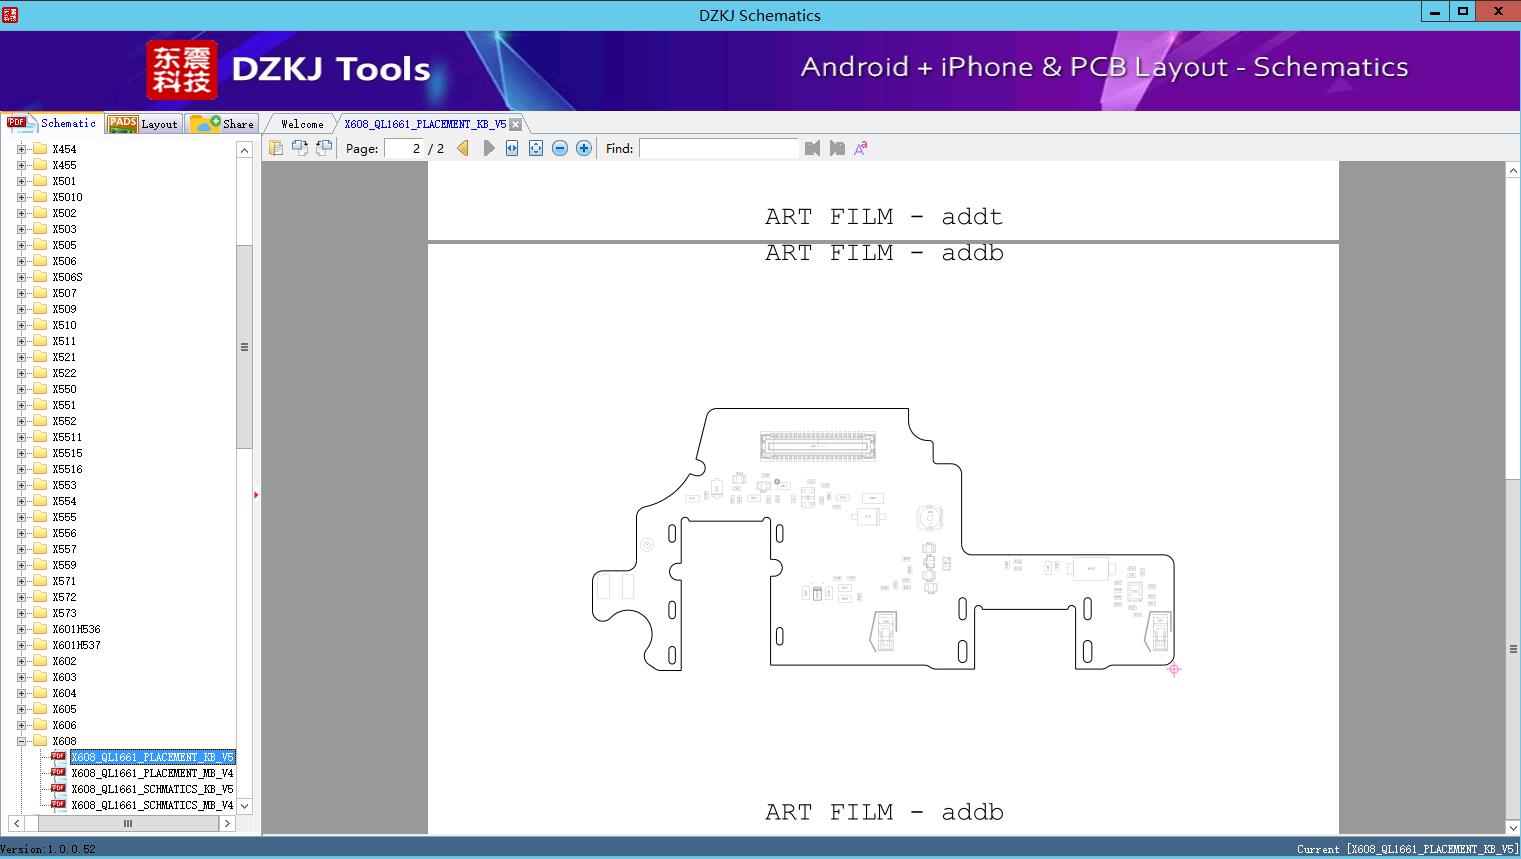Toggle case-sensitive search icon
The height and width of the screenshot is (859, 1521).
pyautogui.click(x=860, y=147)
